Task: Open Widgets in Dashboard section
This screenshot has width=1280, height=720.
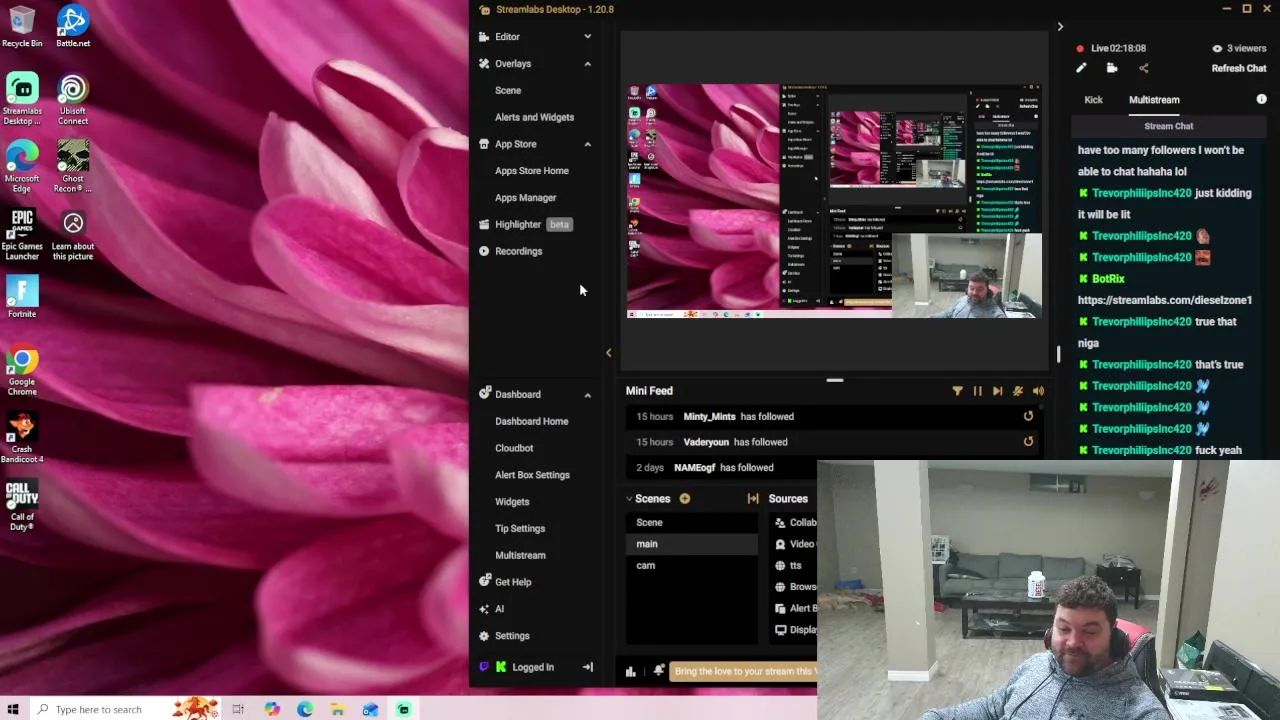Action: (512, 502)
